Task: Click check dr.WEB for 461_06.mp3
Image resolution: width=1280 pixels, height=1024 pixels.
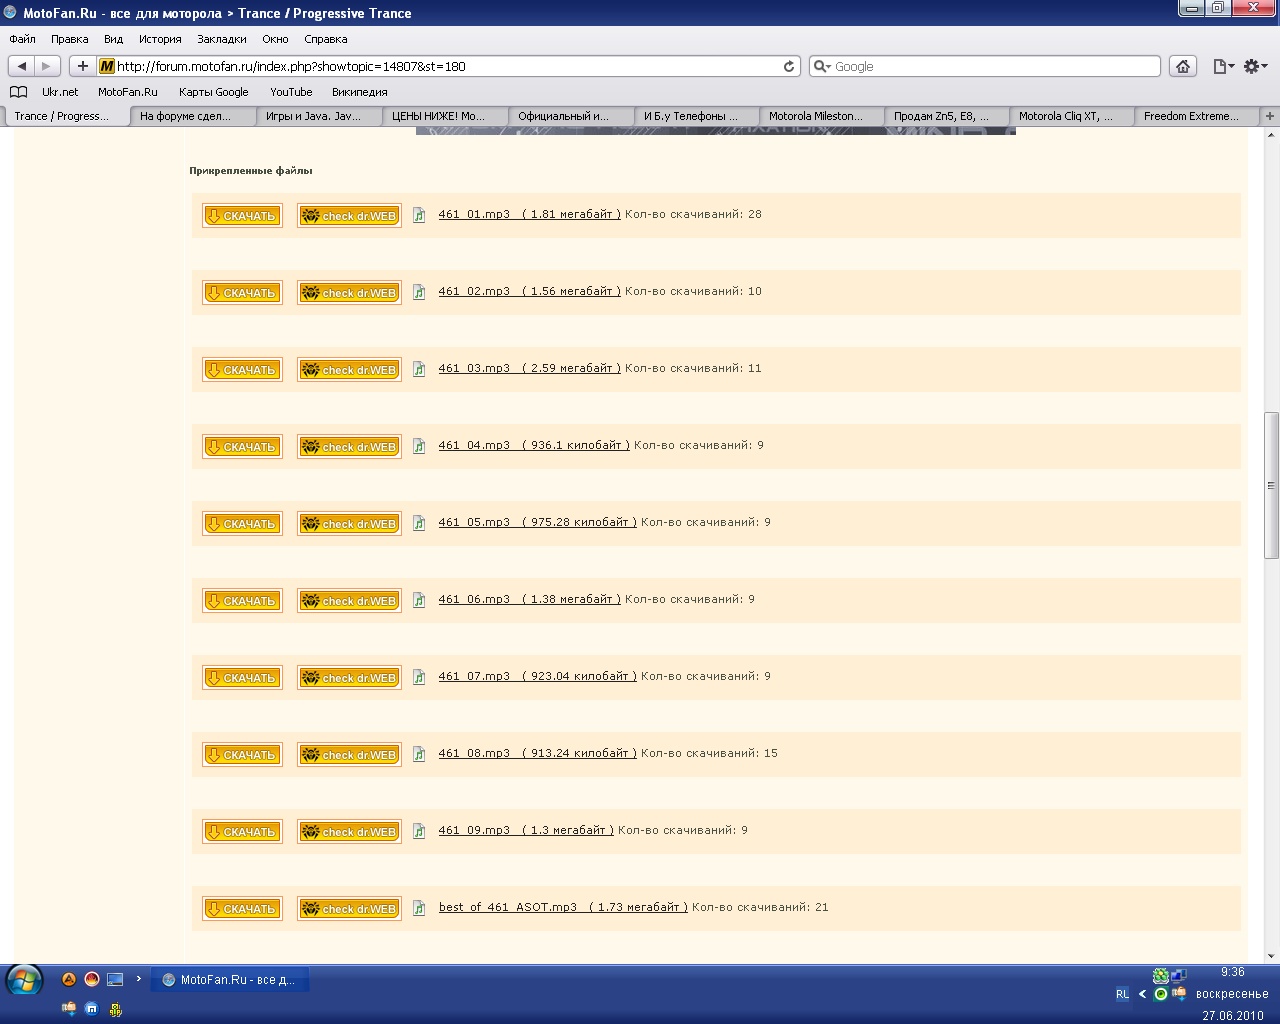Action: (x=349, y=601)
